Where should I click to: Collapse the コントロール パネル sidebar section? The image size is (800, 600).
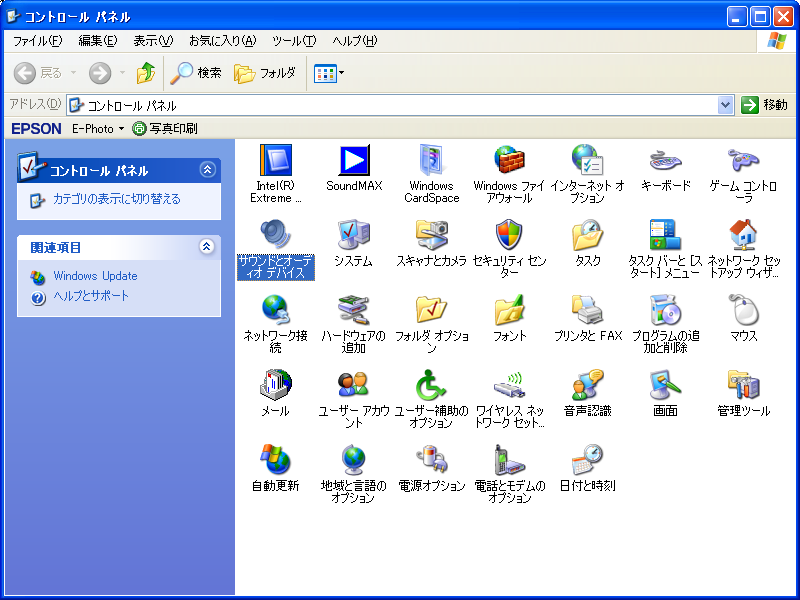pyautogui.click(x=207, y=170)
